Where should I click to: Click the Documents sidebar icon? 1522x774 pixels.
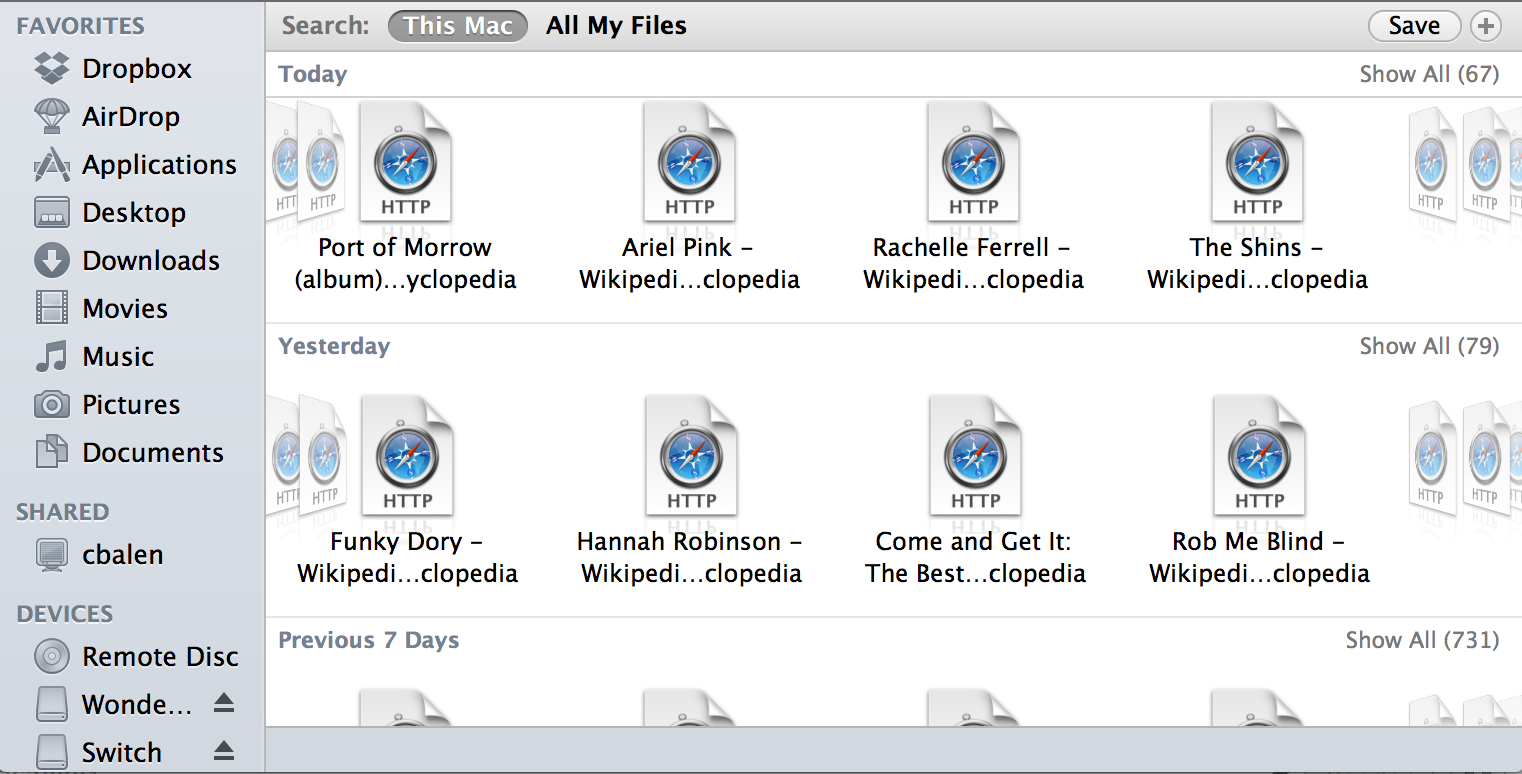[52, 452]
